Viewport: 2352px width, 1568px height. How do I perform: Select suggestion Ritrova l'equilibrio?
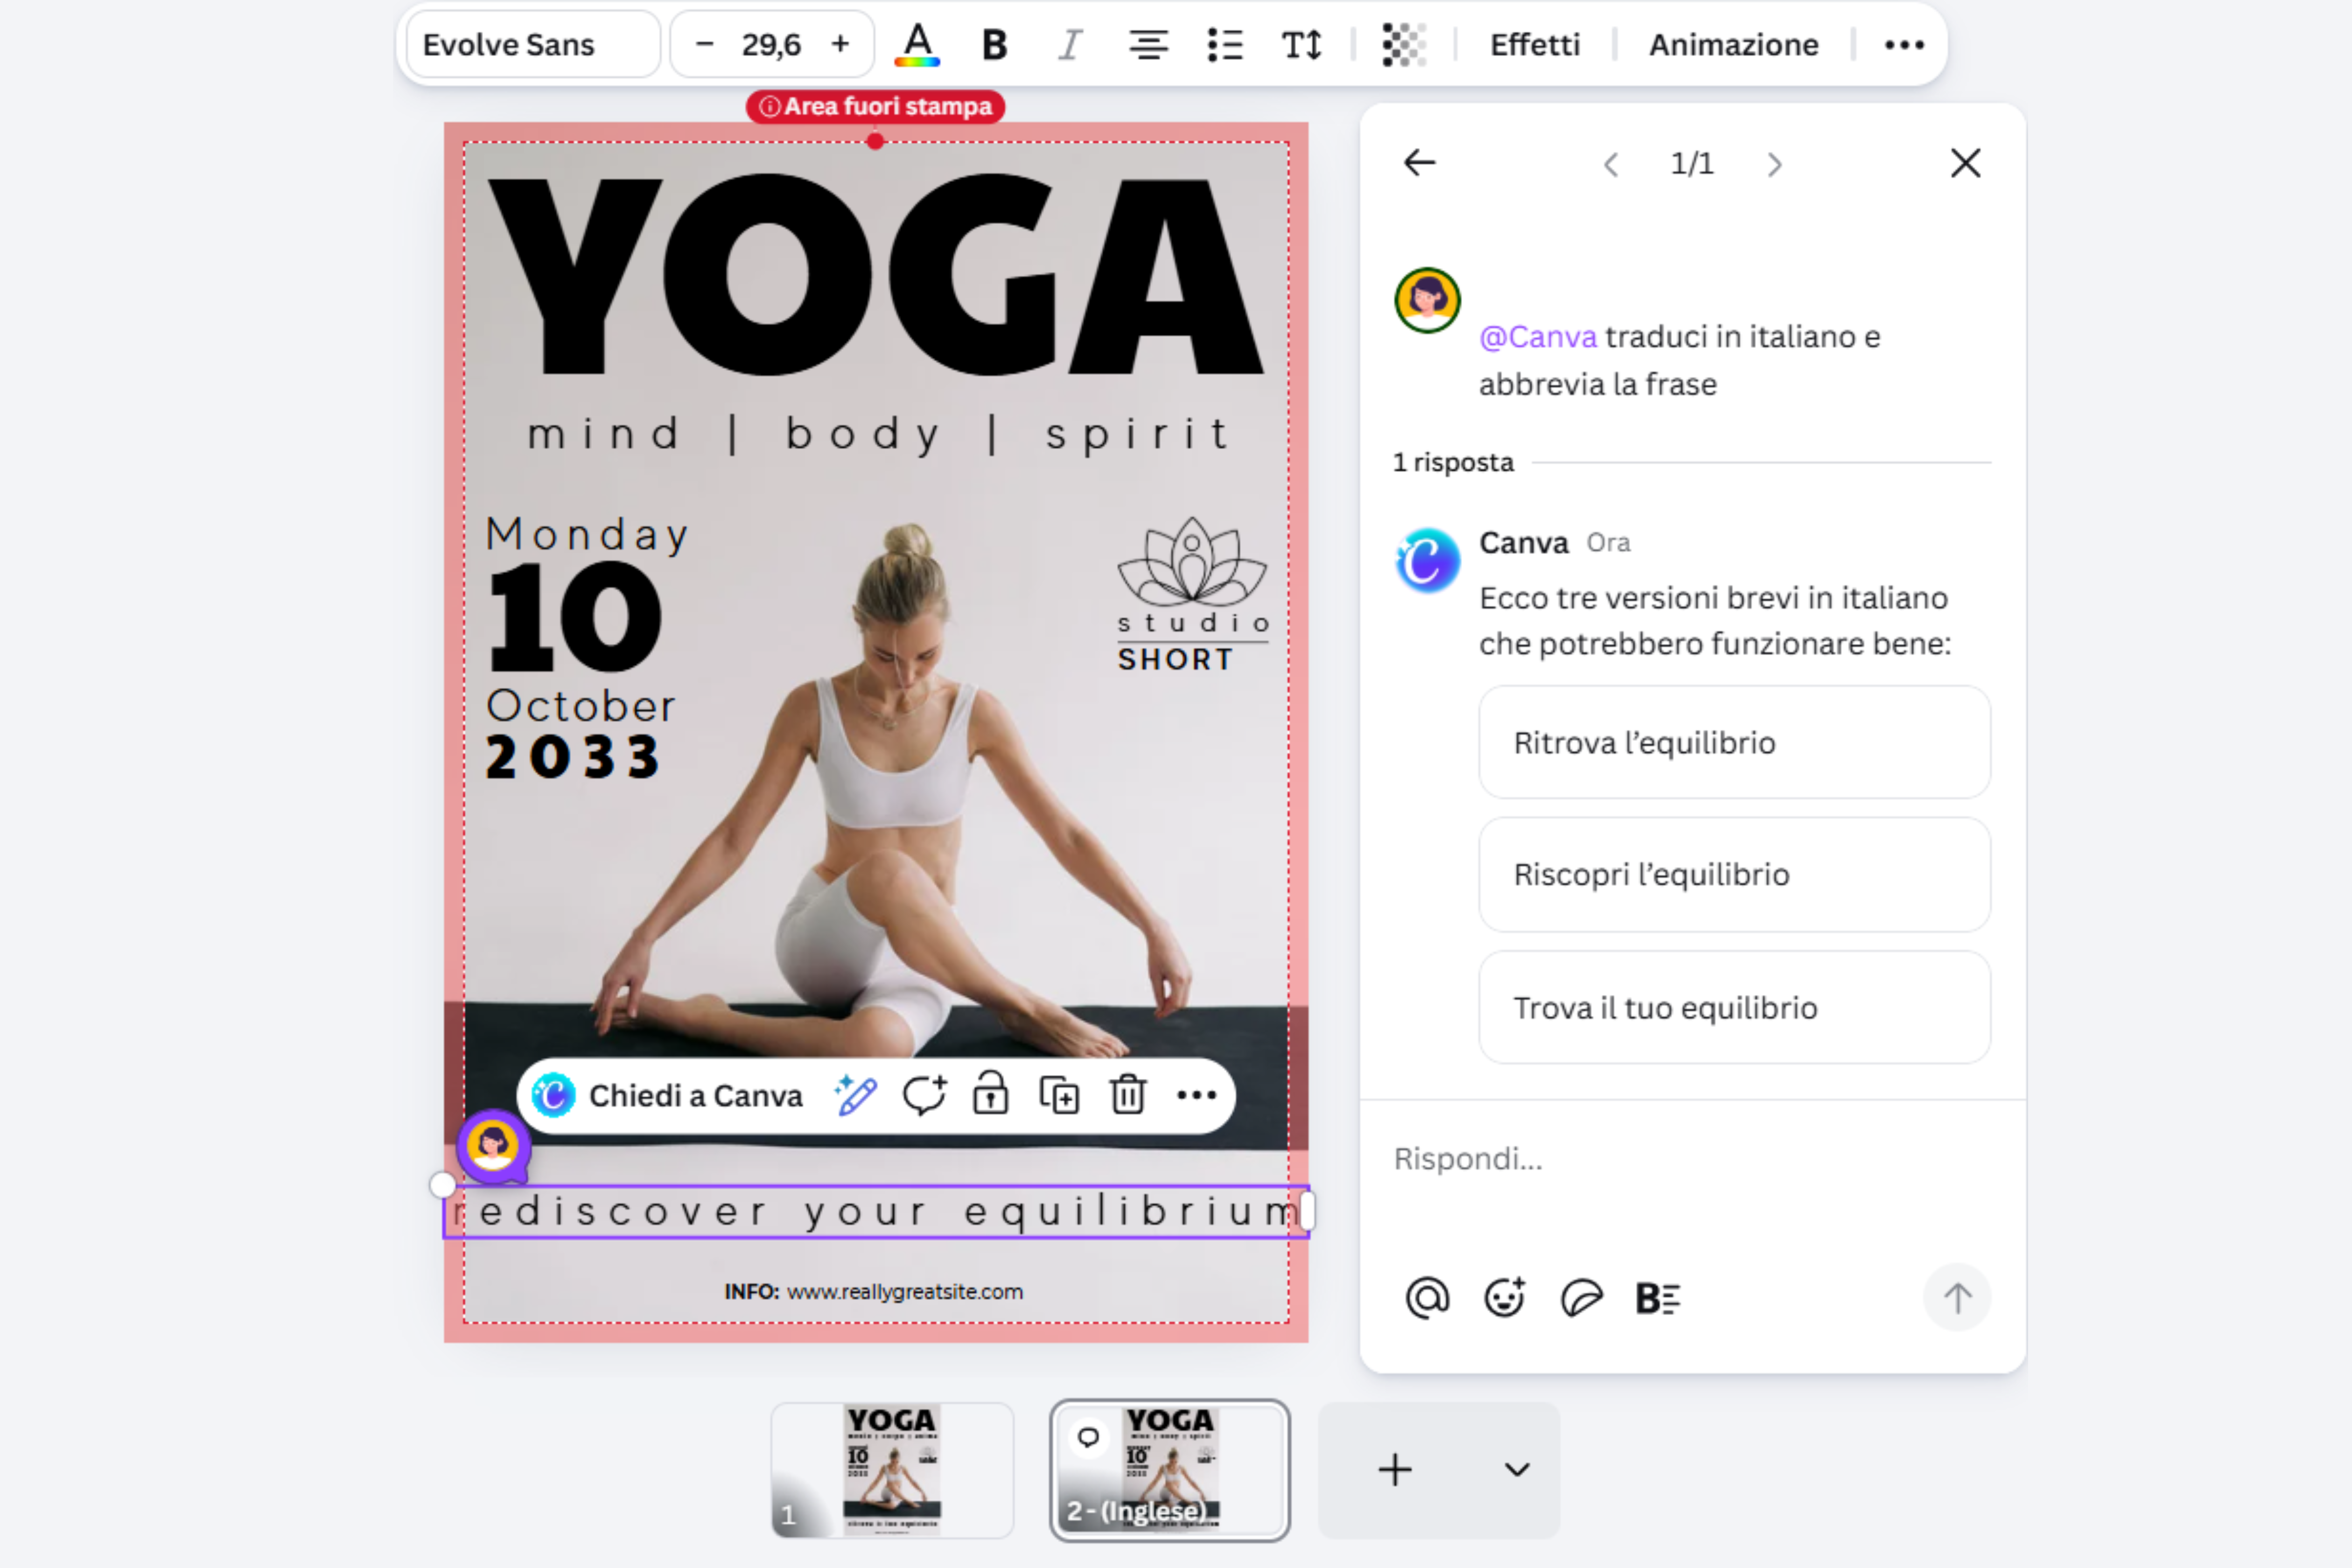pyautogui.click(x=1734, y=743)
